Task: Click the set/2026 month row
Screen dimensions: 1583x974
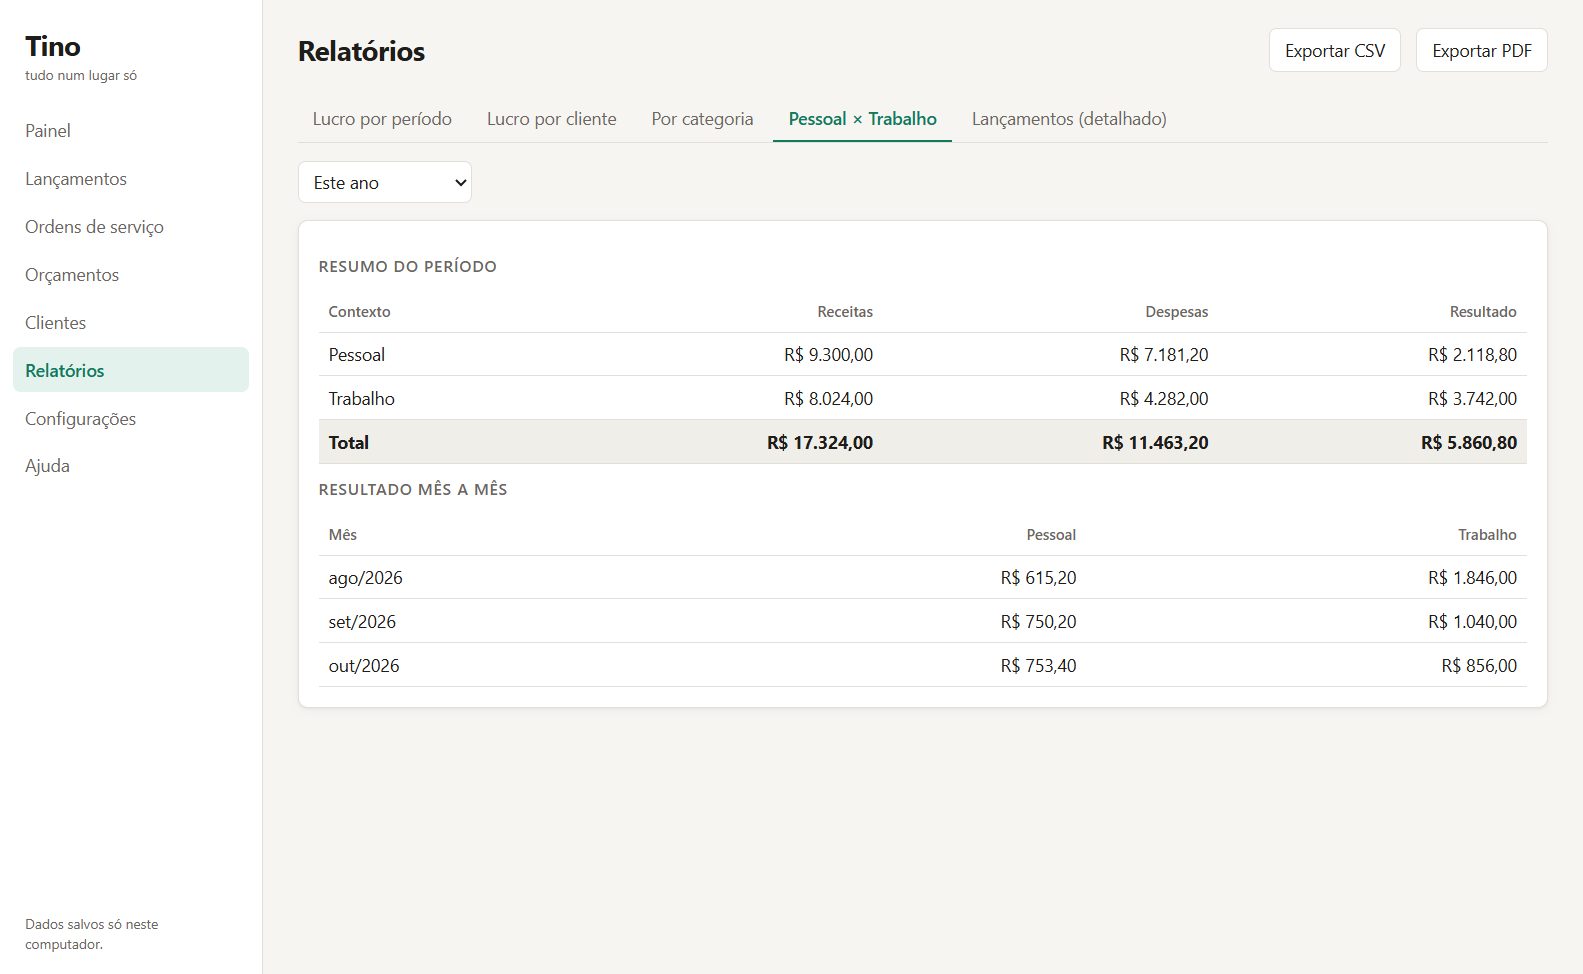Action: [922, 622]
